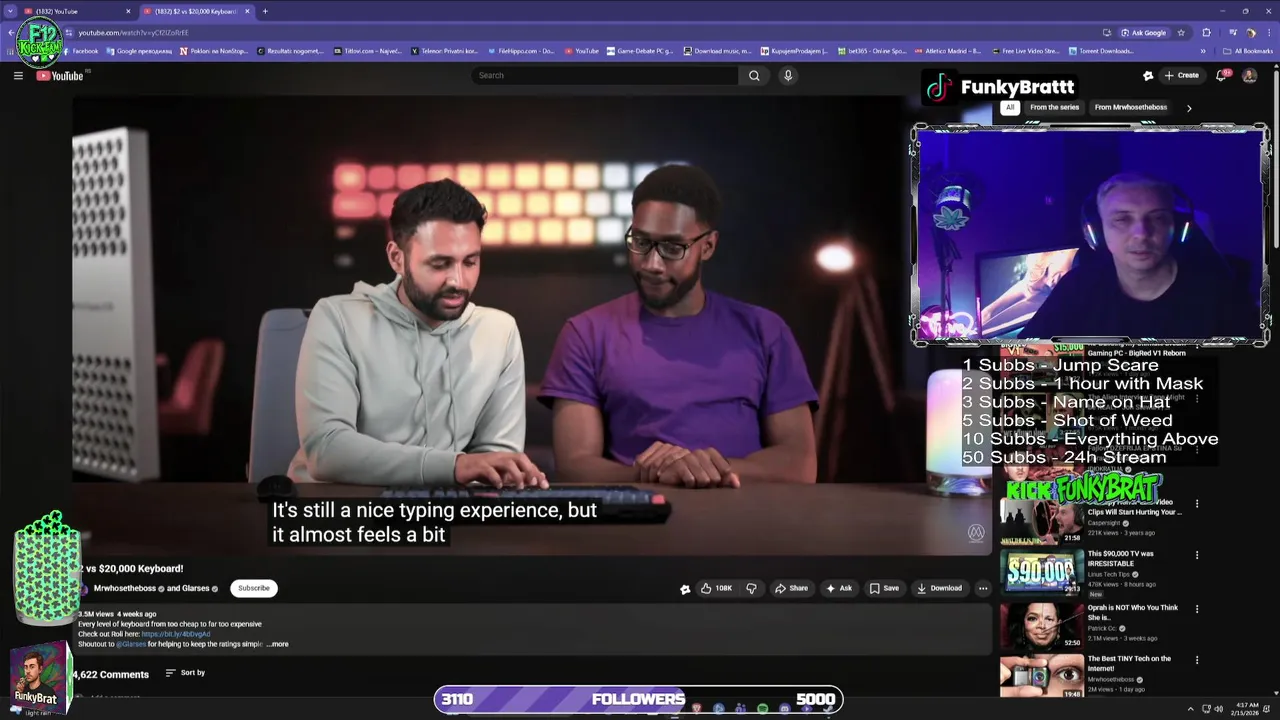Viewport: 1280px width, 720px height.
Task: Go to YouTube home via logo
Action: point(60,76)
